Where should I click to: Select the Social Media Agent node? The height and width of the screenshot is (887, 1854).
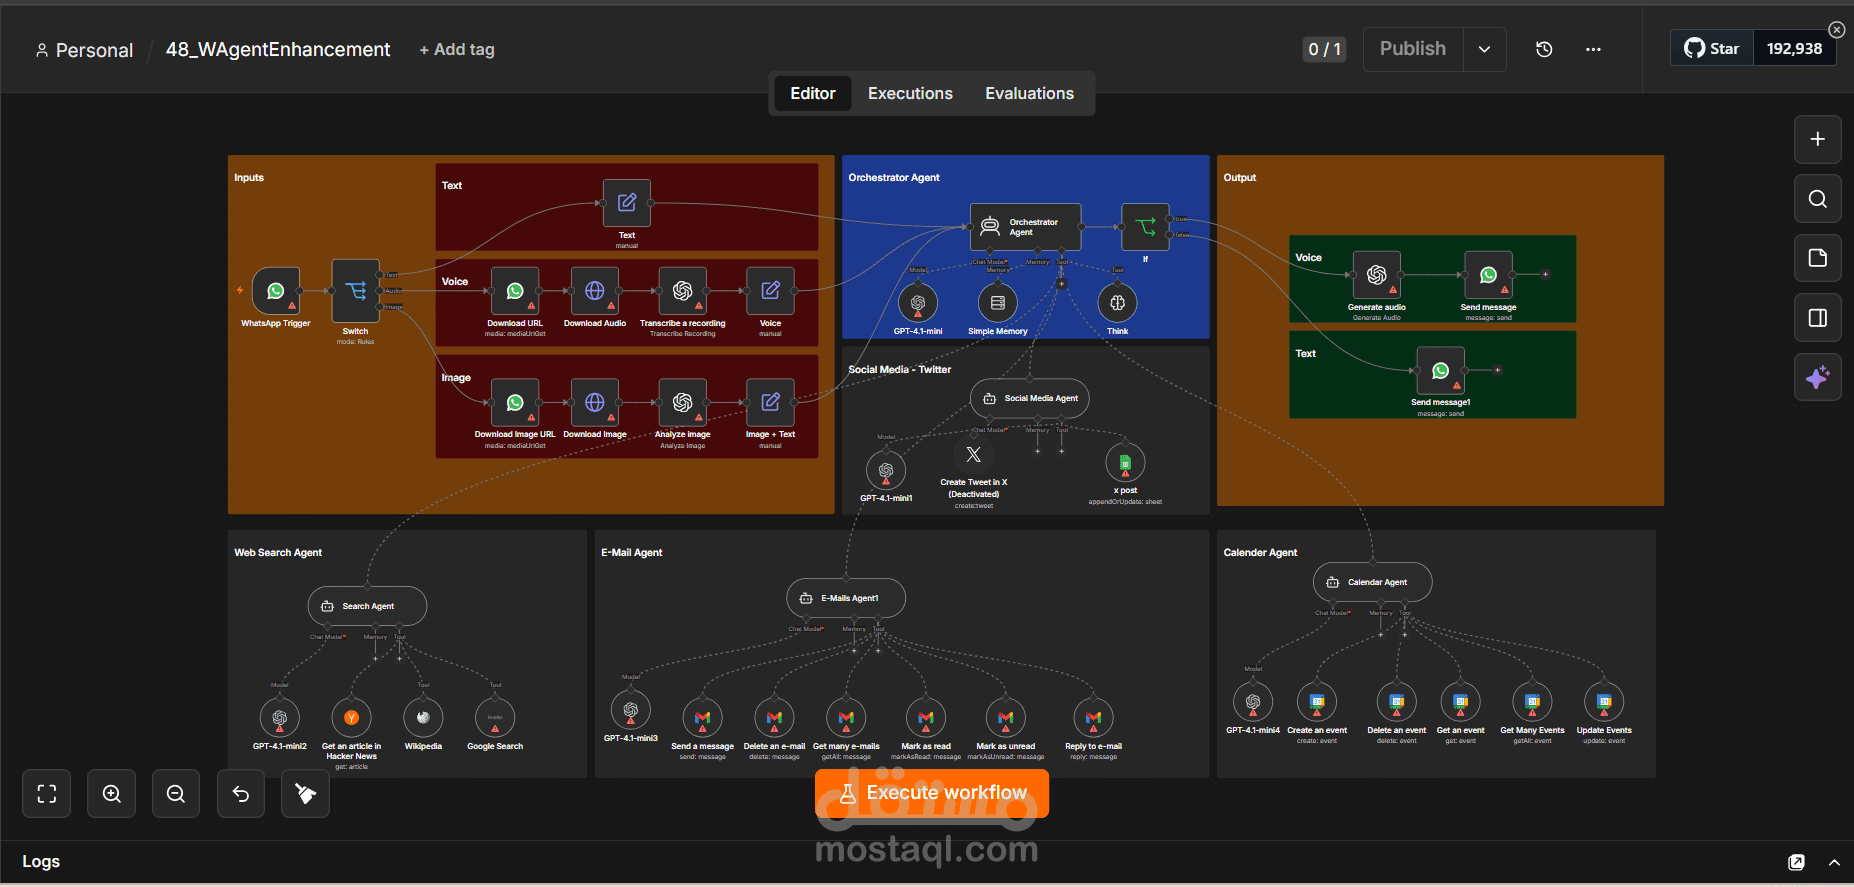click(x=1030, y=398)
